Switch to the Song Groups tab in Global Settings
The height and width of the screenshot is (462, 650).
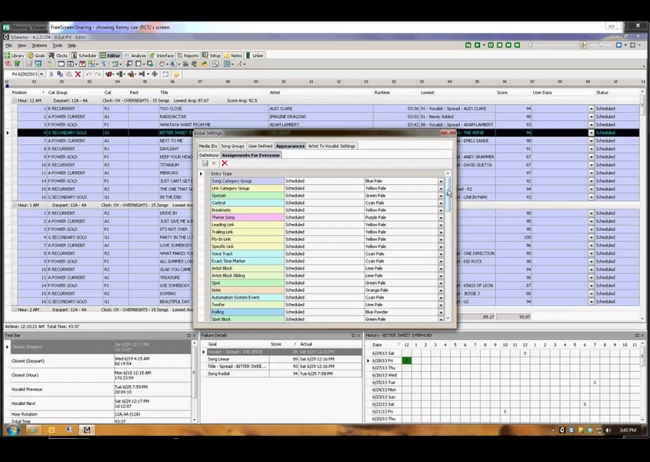232,146
